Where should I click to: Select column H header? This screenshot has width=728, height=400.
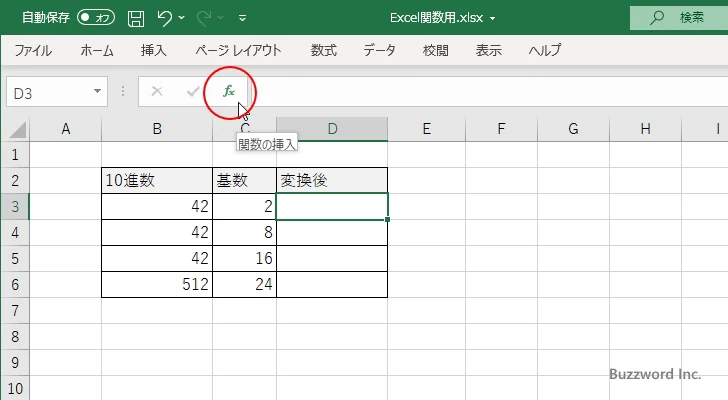coord(645,129)
